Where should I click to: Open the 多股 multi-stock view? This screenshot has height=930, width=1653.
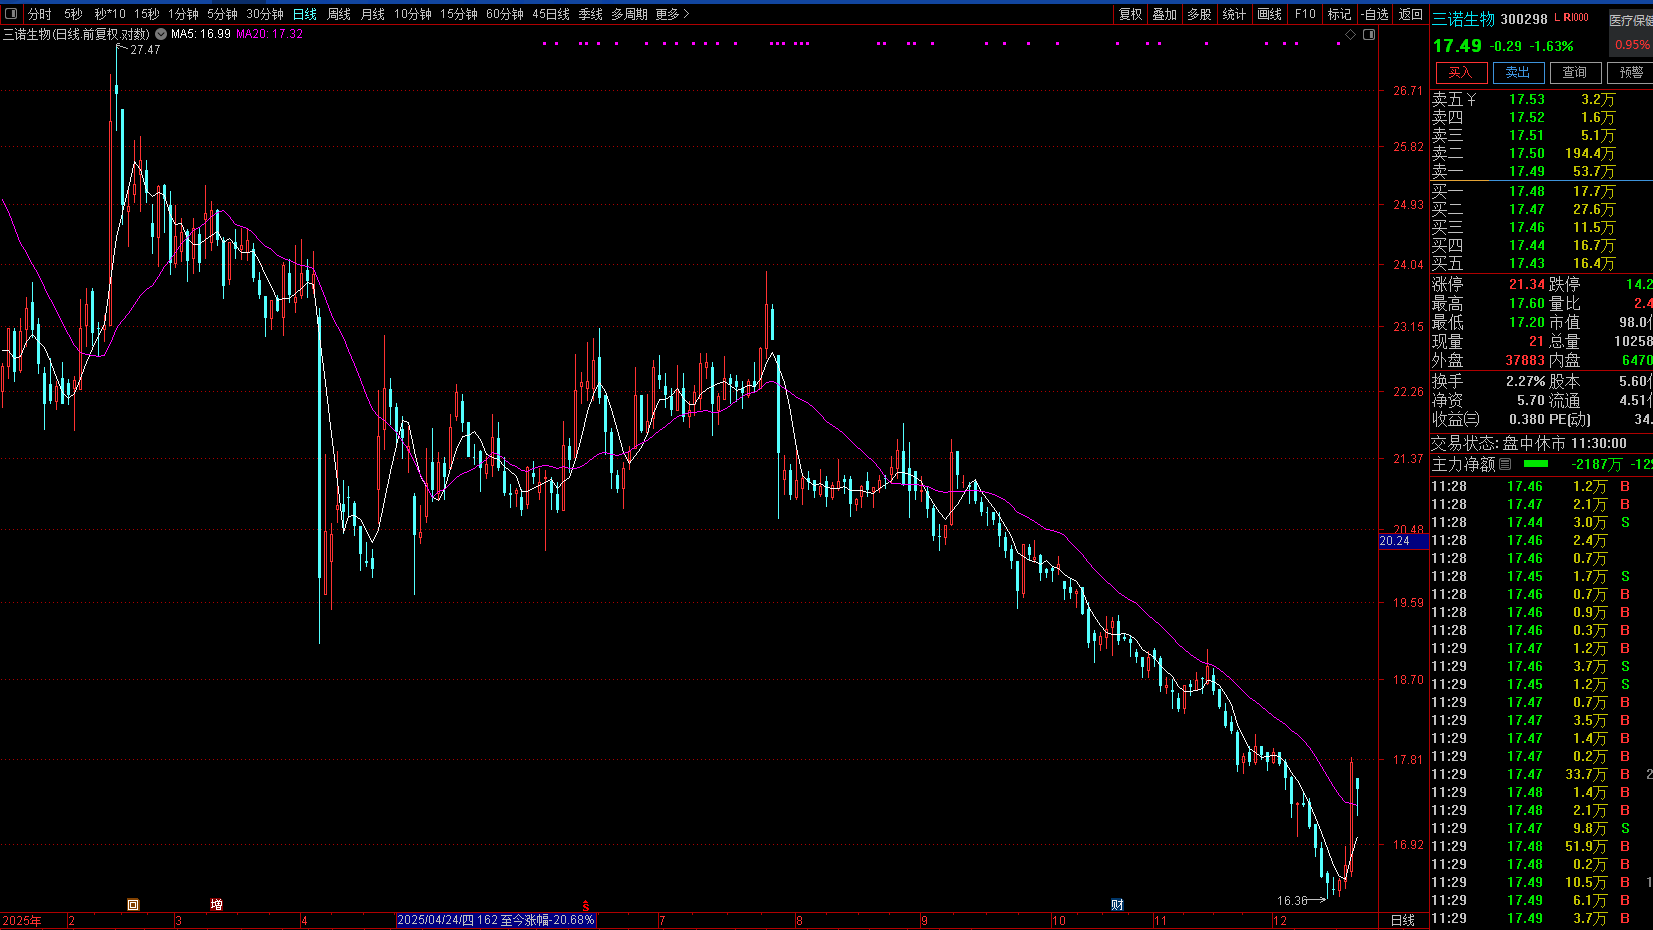[1200, 14]
